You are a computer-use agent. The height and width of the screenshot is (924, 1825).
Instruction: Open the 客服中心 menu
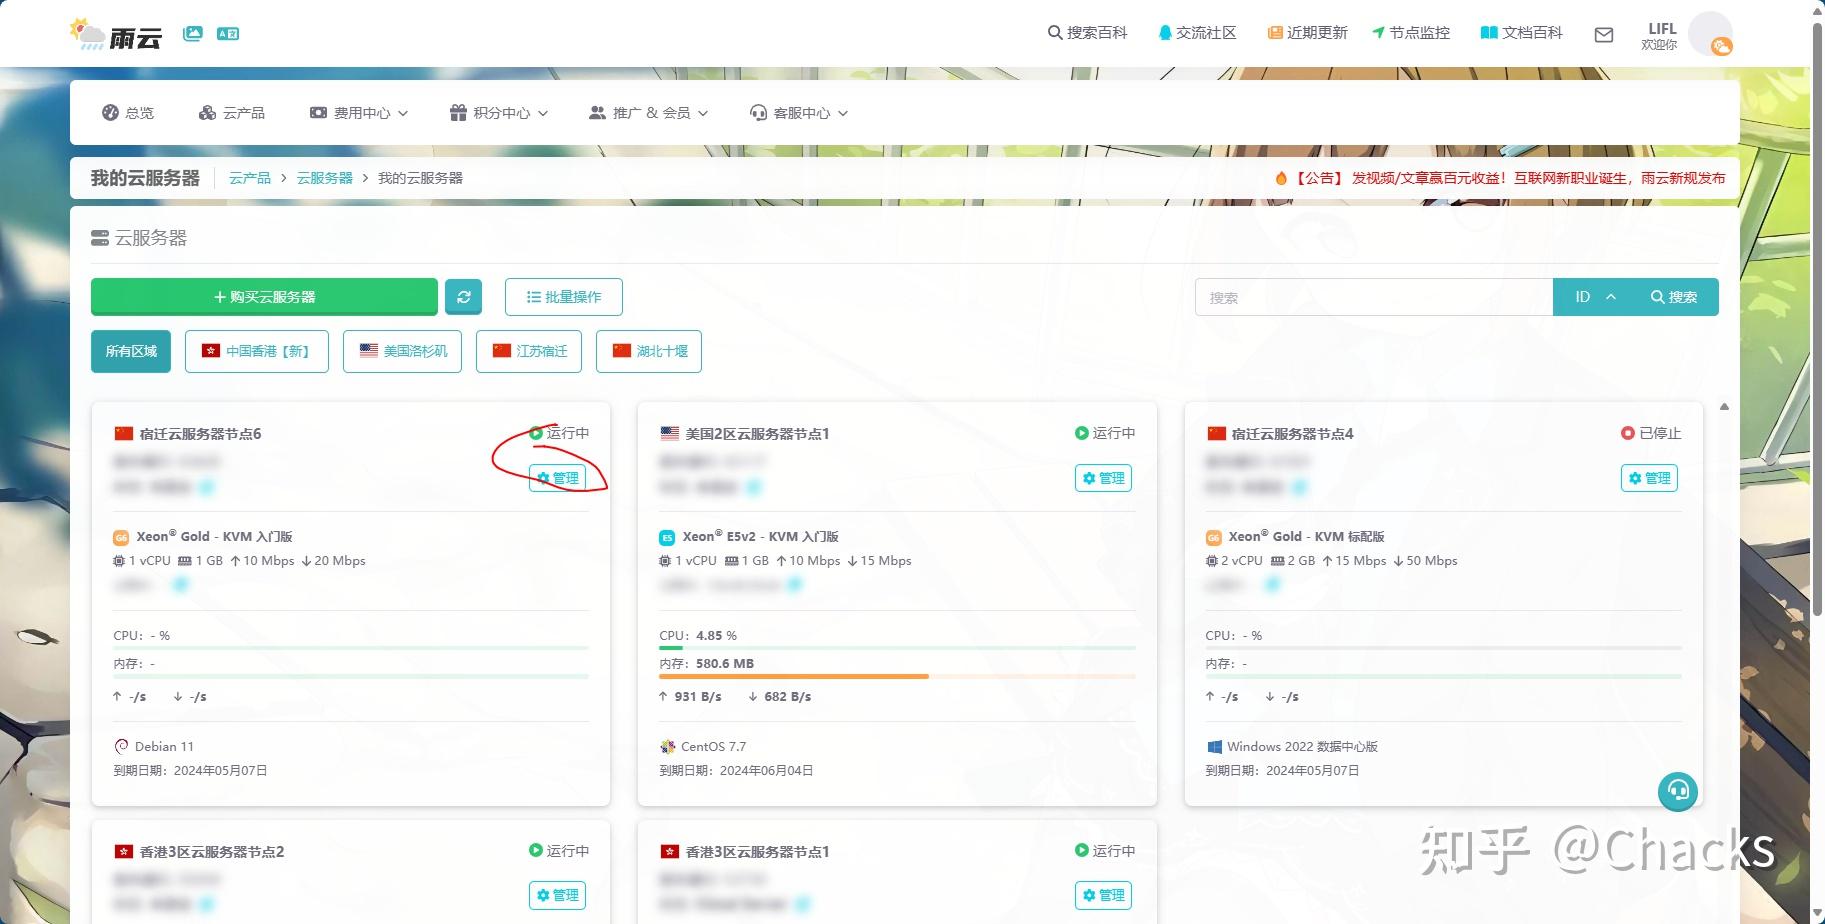(798, 112)
